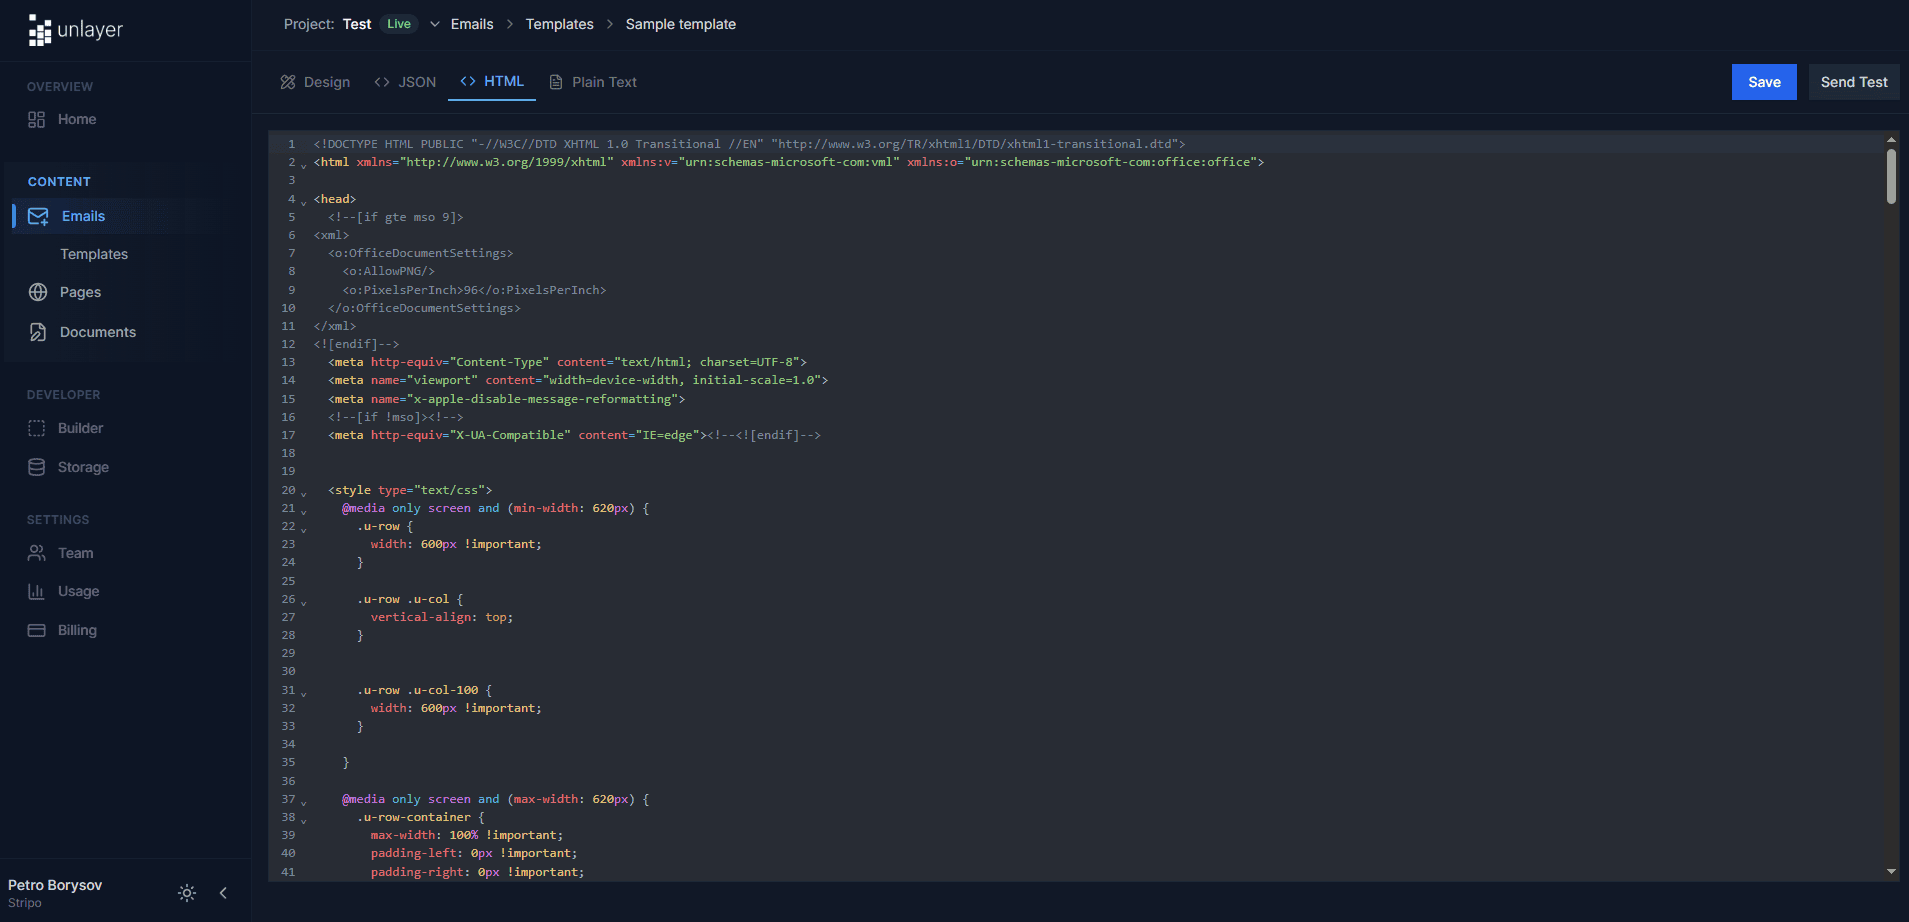This screenshot has height=922, width=1909.
Task: Click the viewport meta tag line
Action: pos(578,380)
